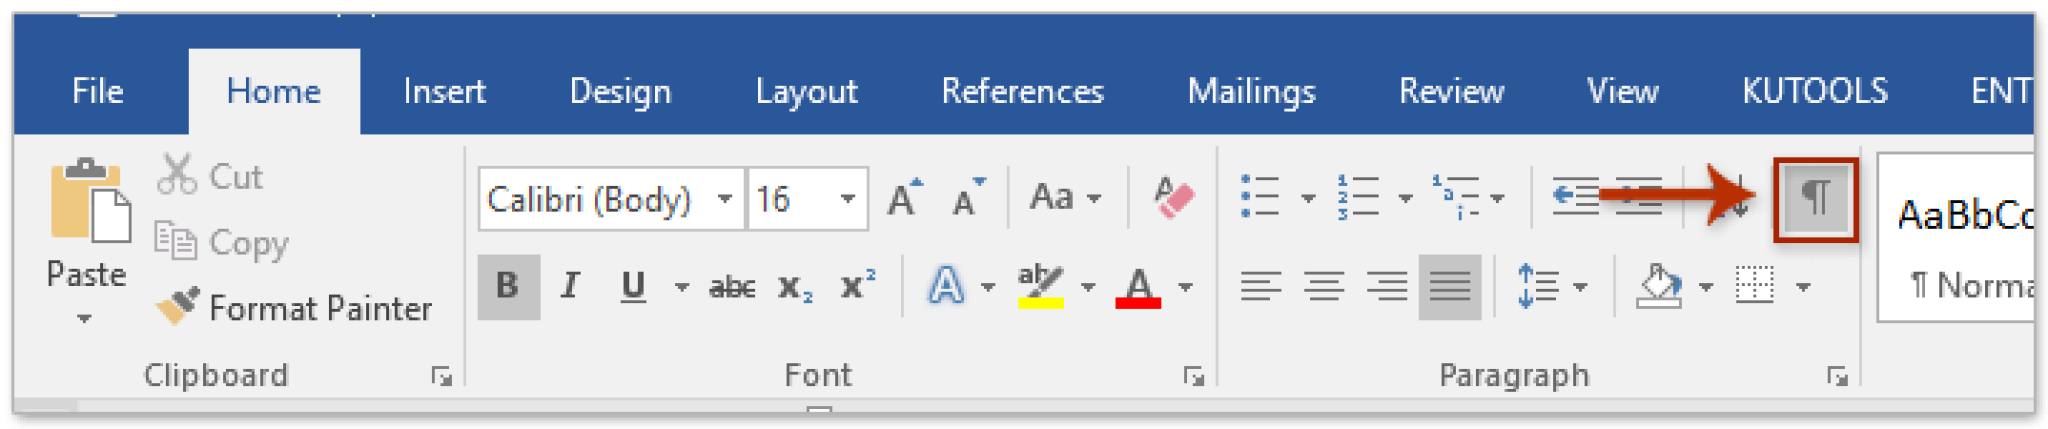The width and height of the screenshot is (2048, 429).
Task: Click the Increase Font Size icon
Action: click(x=904, y=197)
